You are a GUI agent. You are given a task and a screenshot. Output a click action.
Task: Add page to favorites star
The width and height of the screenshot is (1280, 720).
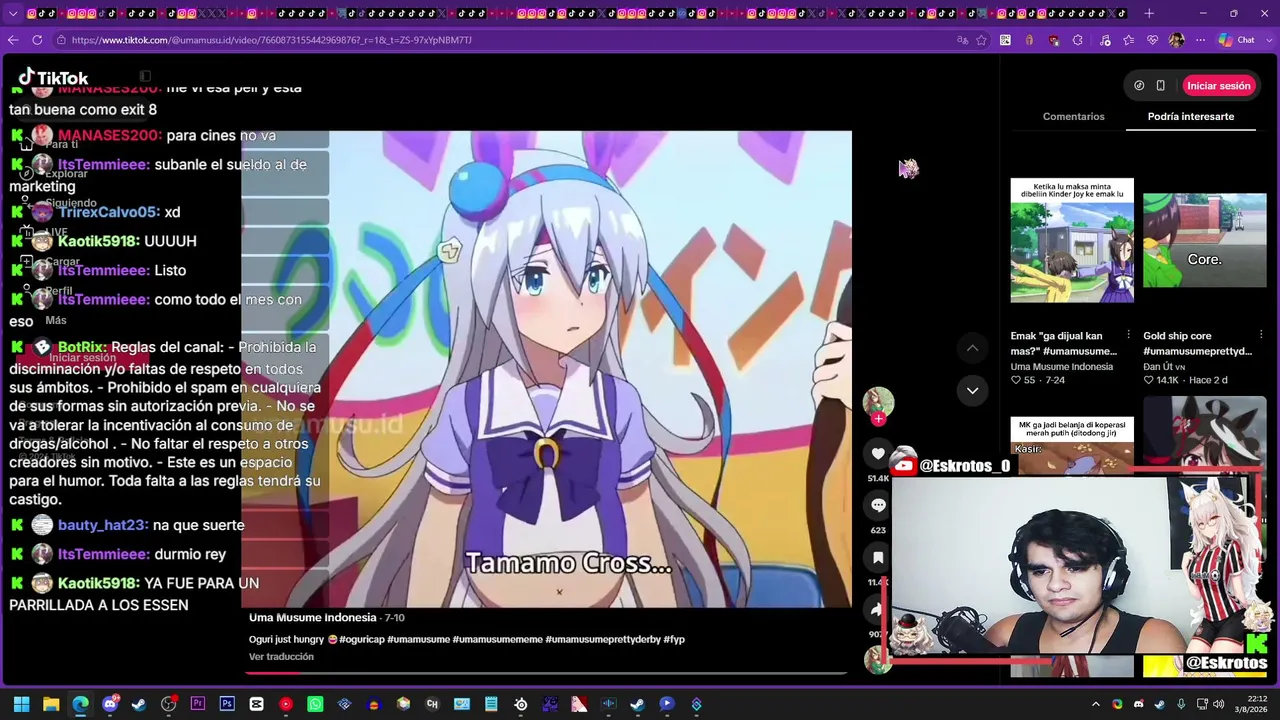tap(981, 40)
